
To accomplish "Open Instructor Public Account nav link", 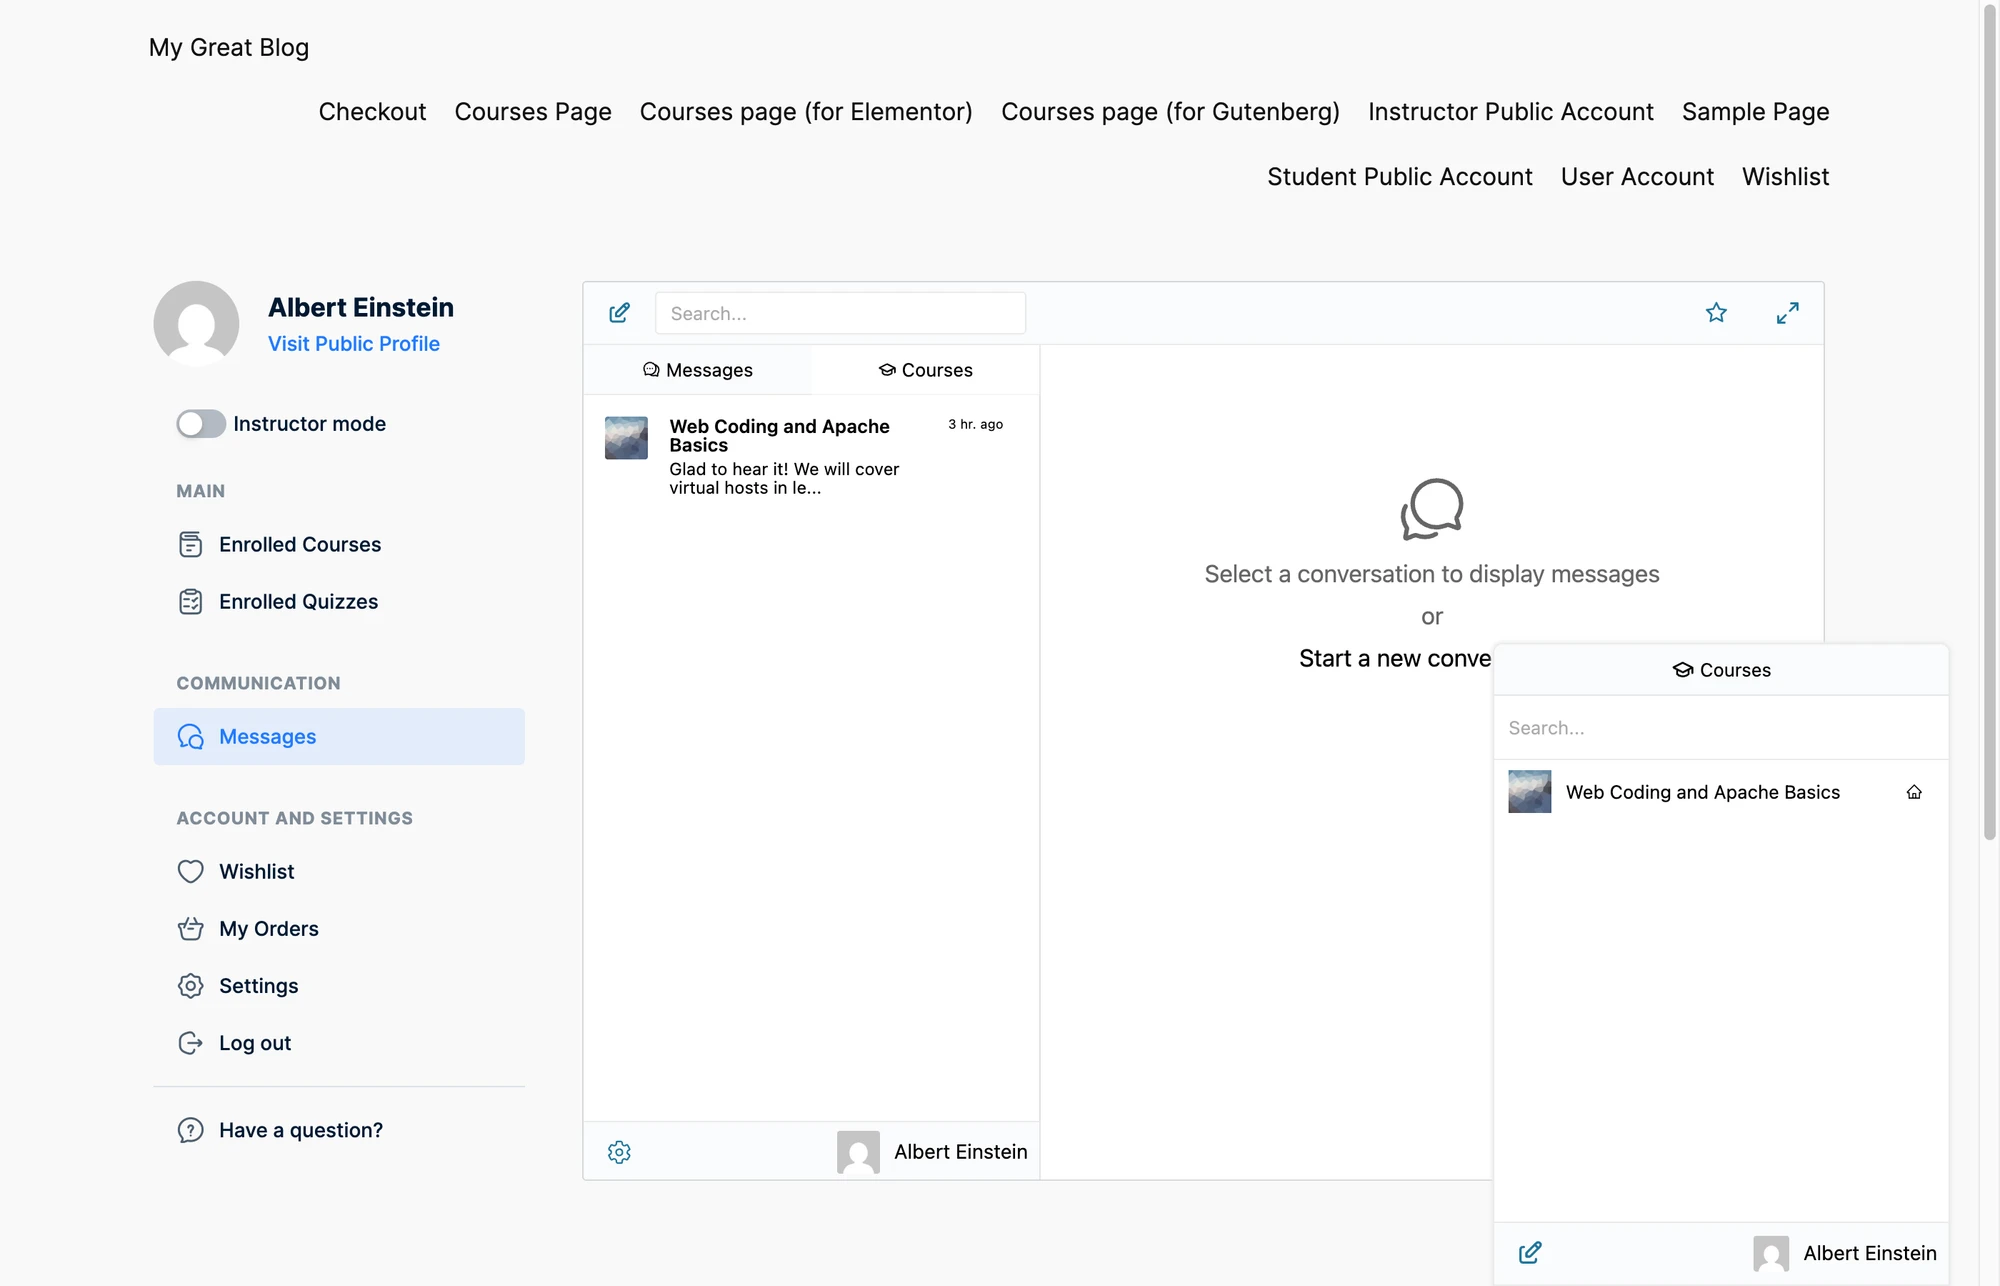I will coord(1510,111).
